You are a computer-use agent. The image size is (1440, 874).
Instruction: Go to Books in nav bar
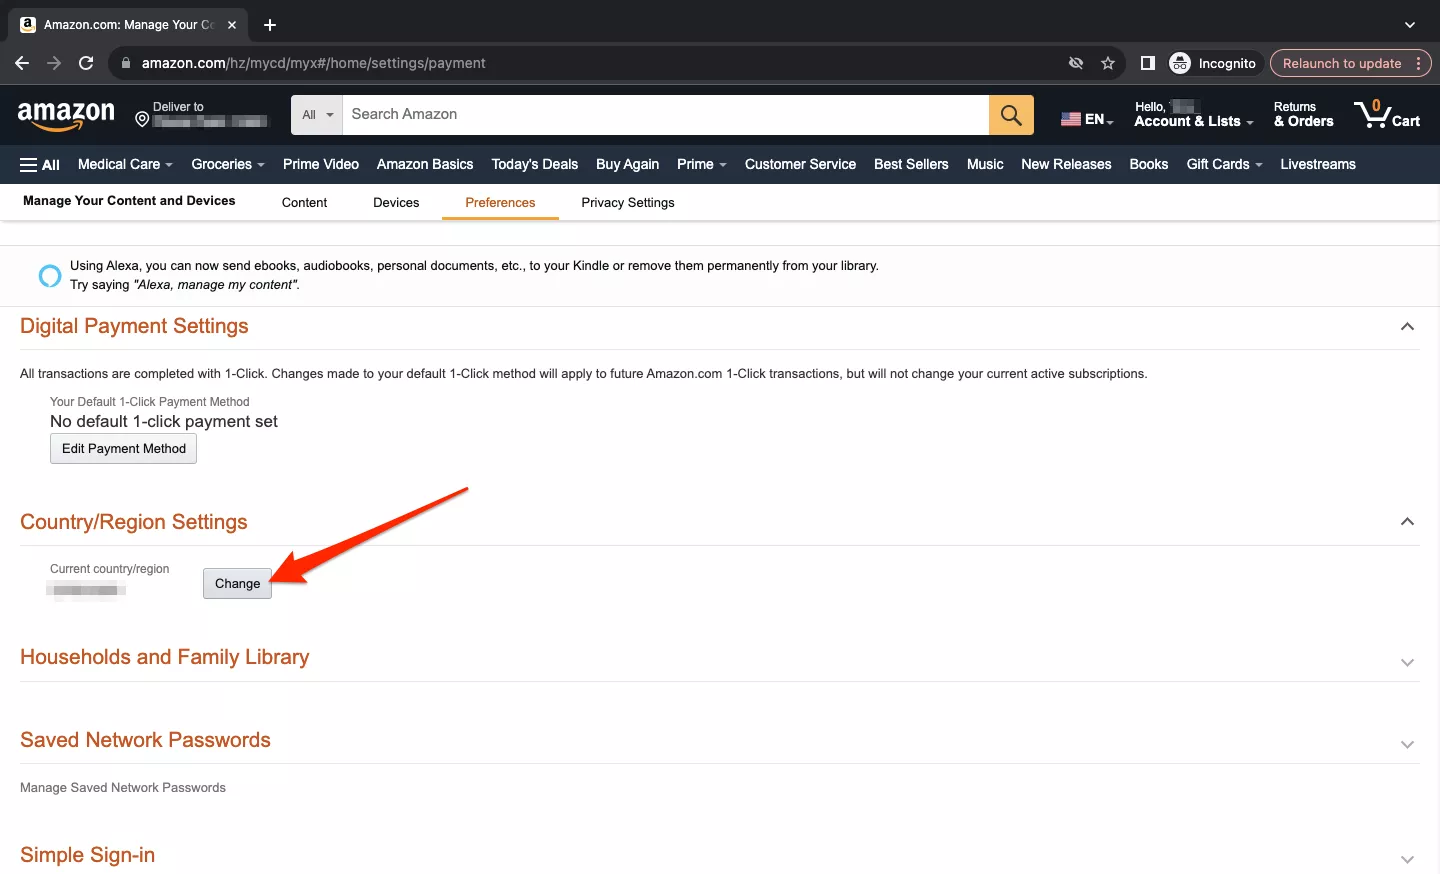pos(1149,164)
